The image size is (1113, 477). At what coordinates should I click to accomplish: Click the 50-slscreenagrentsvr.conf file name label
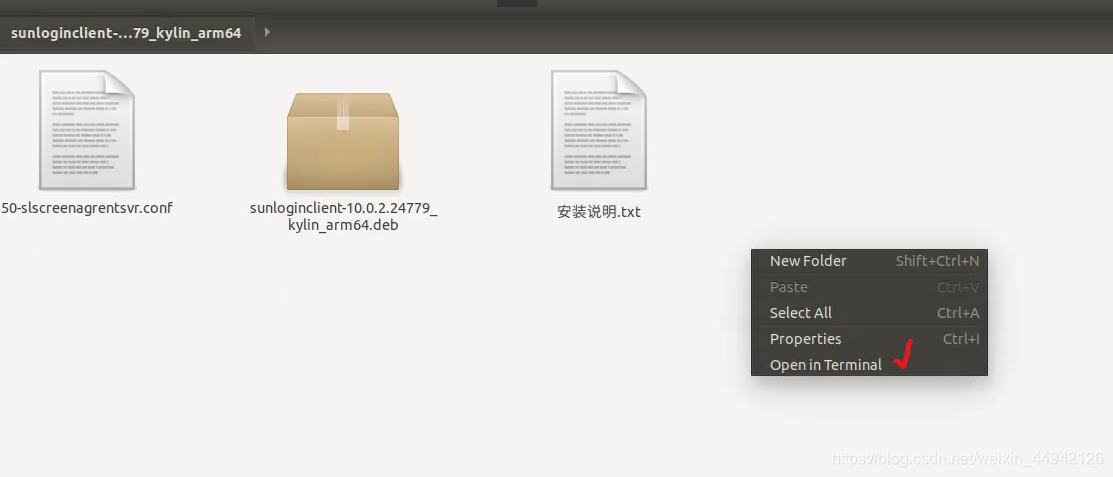87,208
